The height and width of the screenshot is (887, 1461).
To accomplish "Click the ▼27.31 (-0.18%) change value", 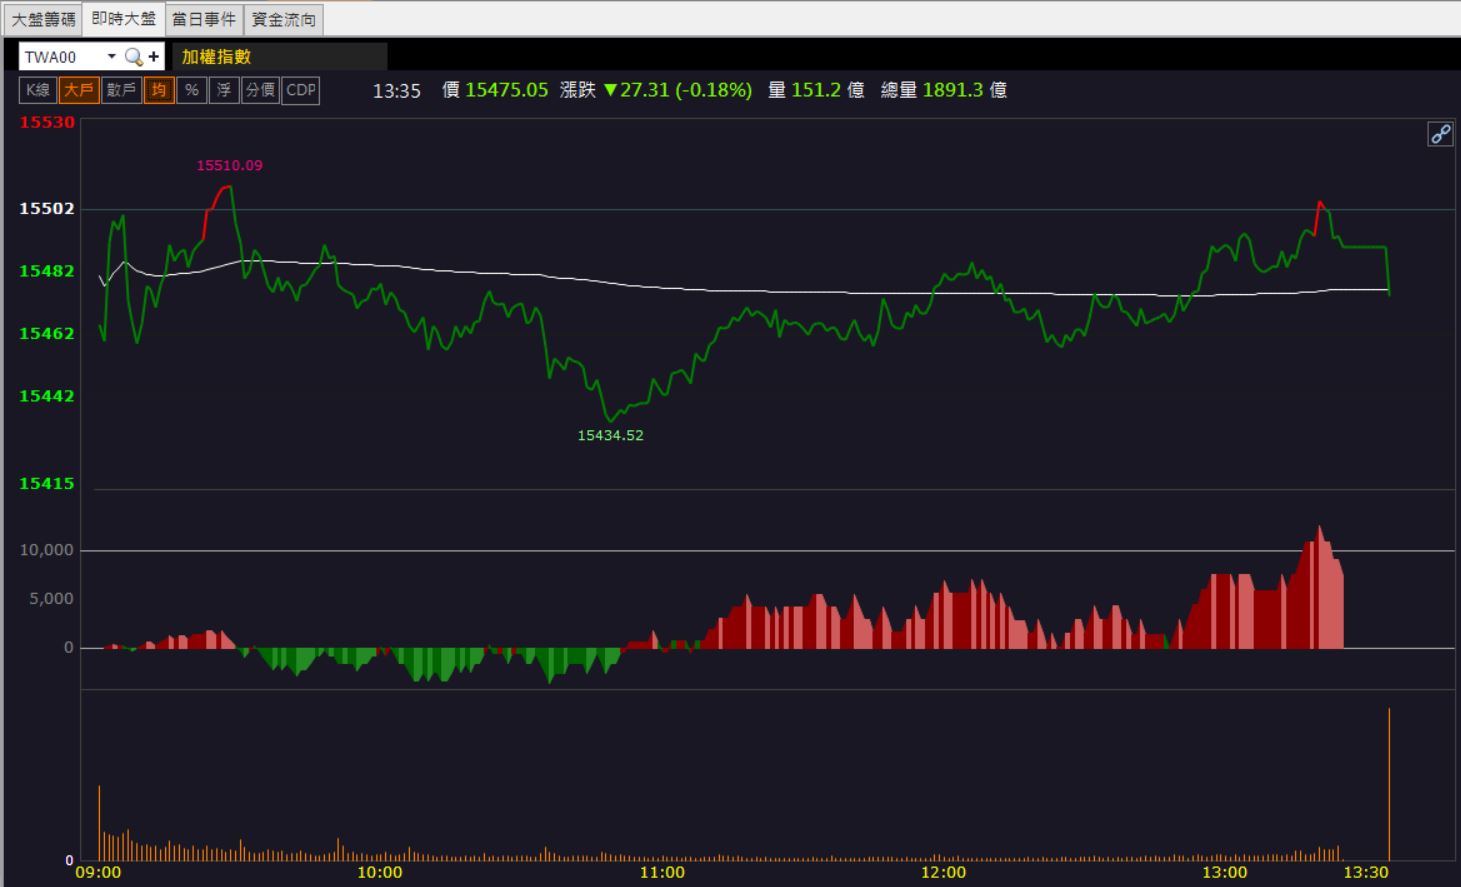I will click(678, 90).
